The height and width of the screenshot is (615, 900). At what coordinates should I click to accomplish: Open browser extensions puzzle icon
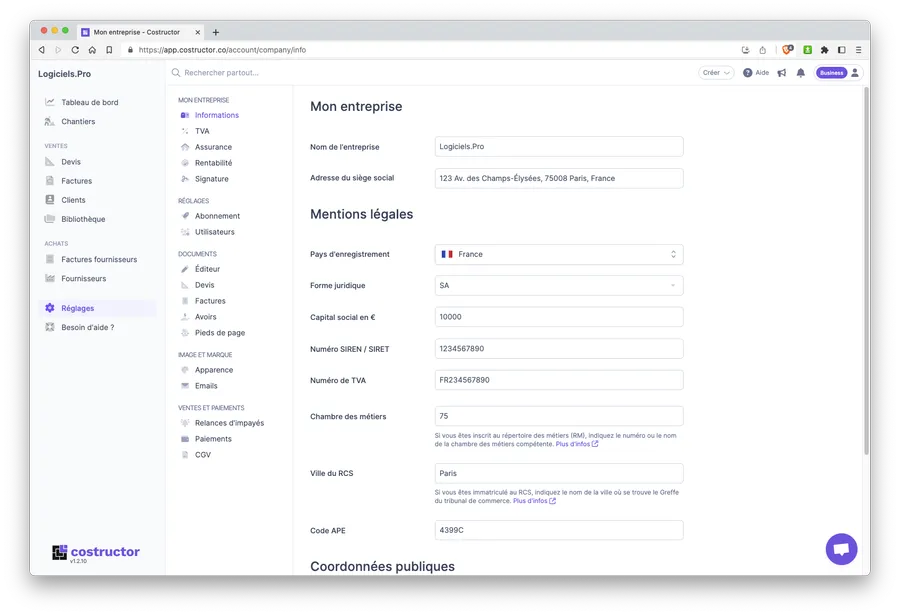(824, 50)
